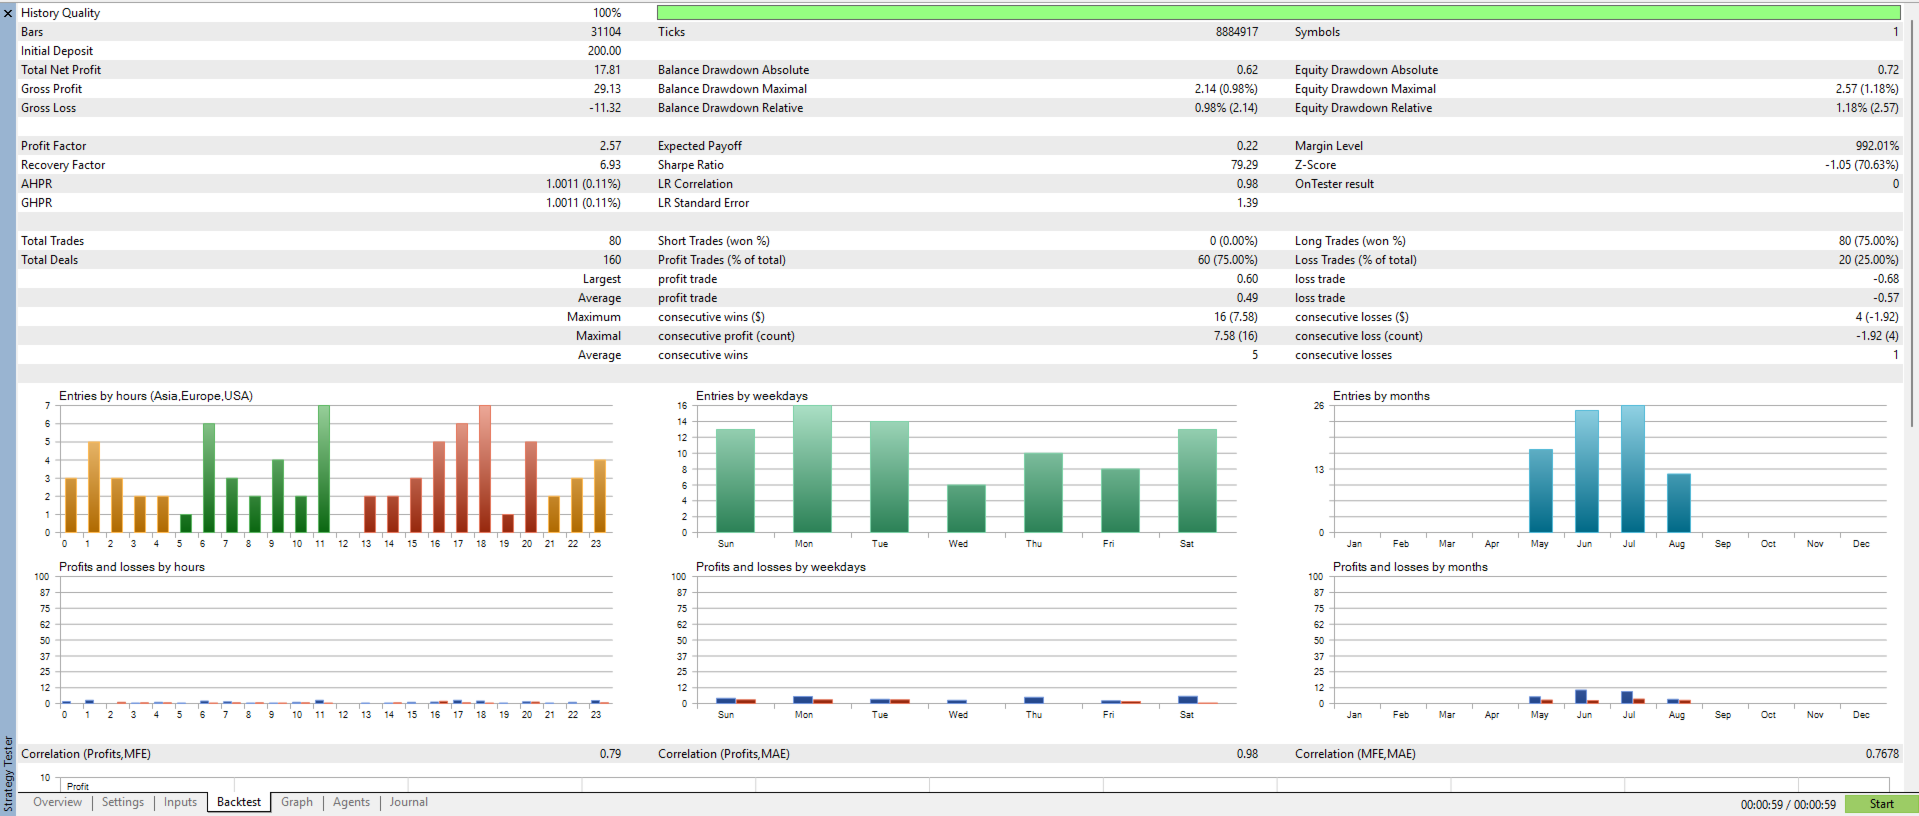Click the hour 11 bar in Entries by hours
This screenshot has height=816, width=1919.
coord(324,469)
